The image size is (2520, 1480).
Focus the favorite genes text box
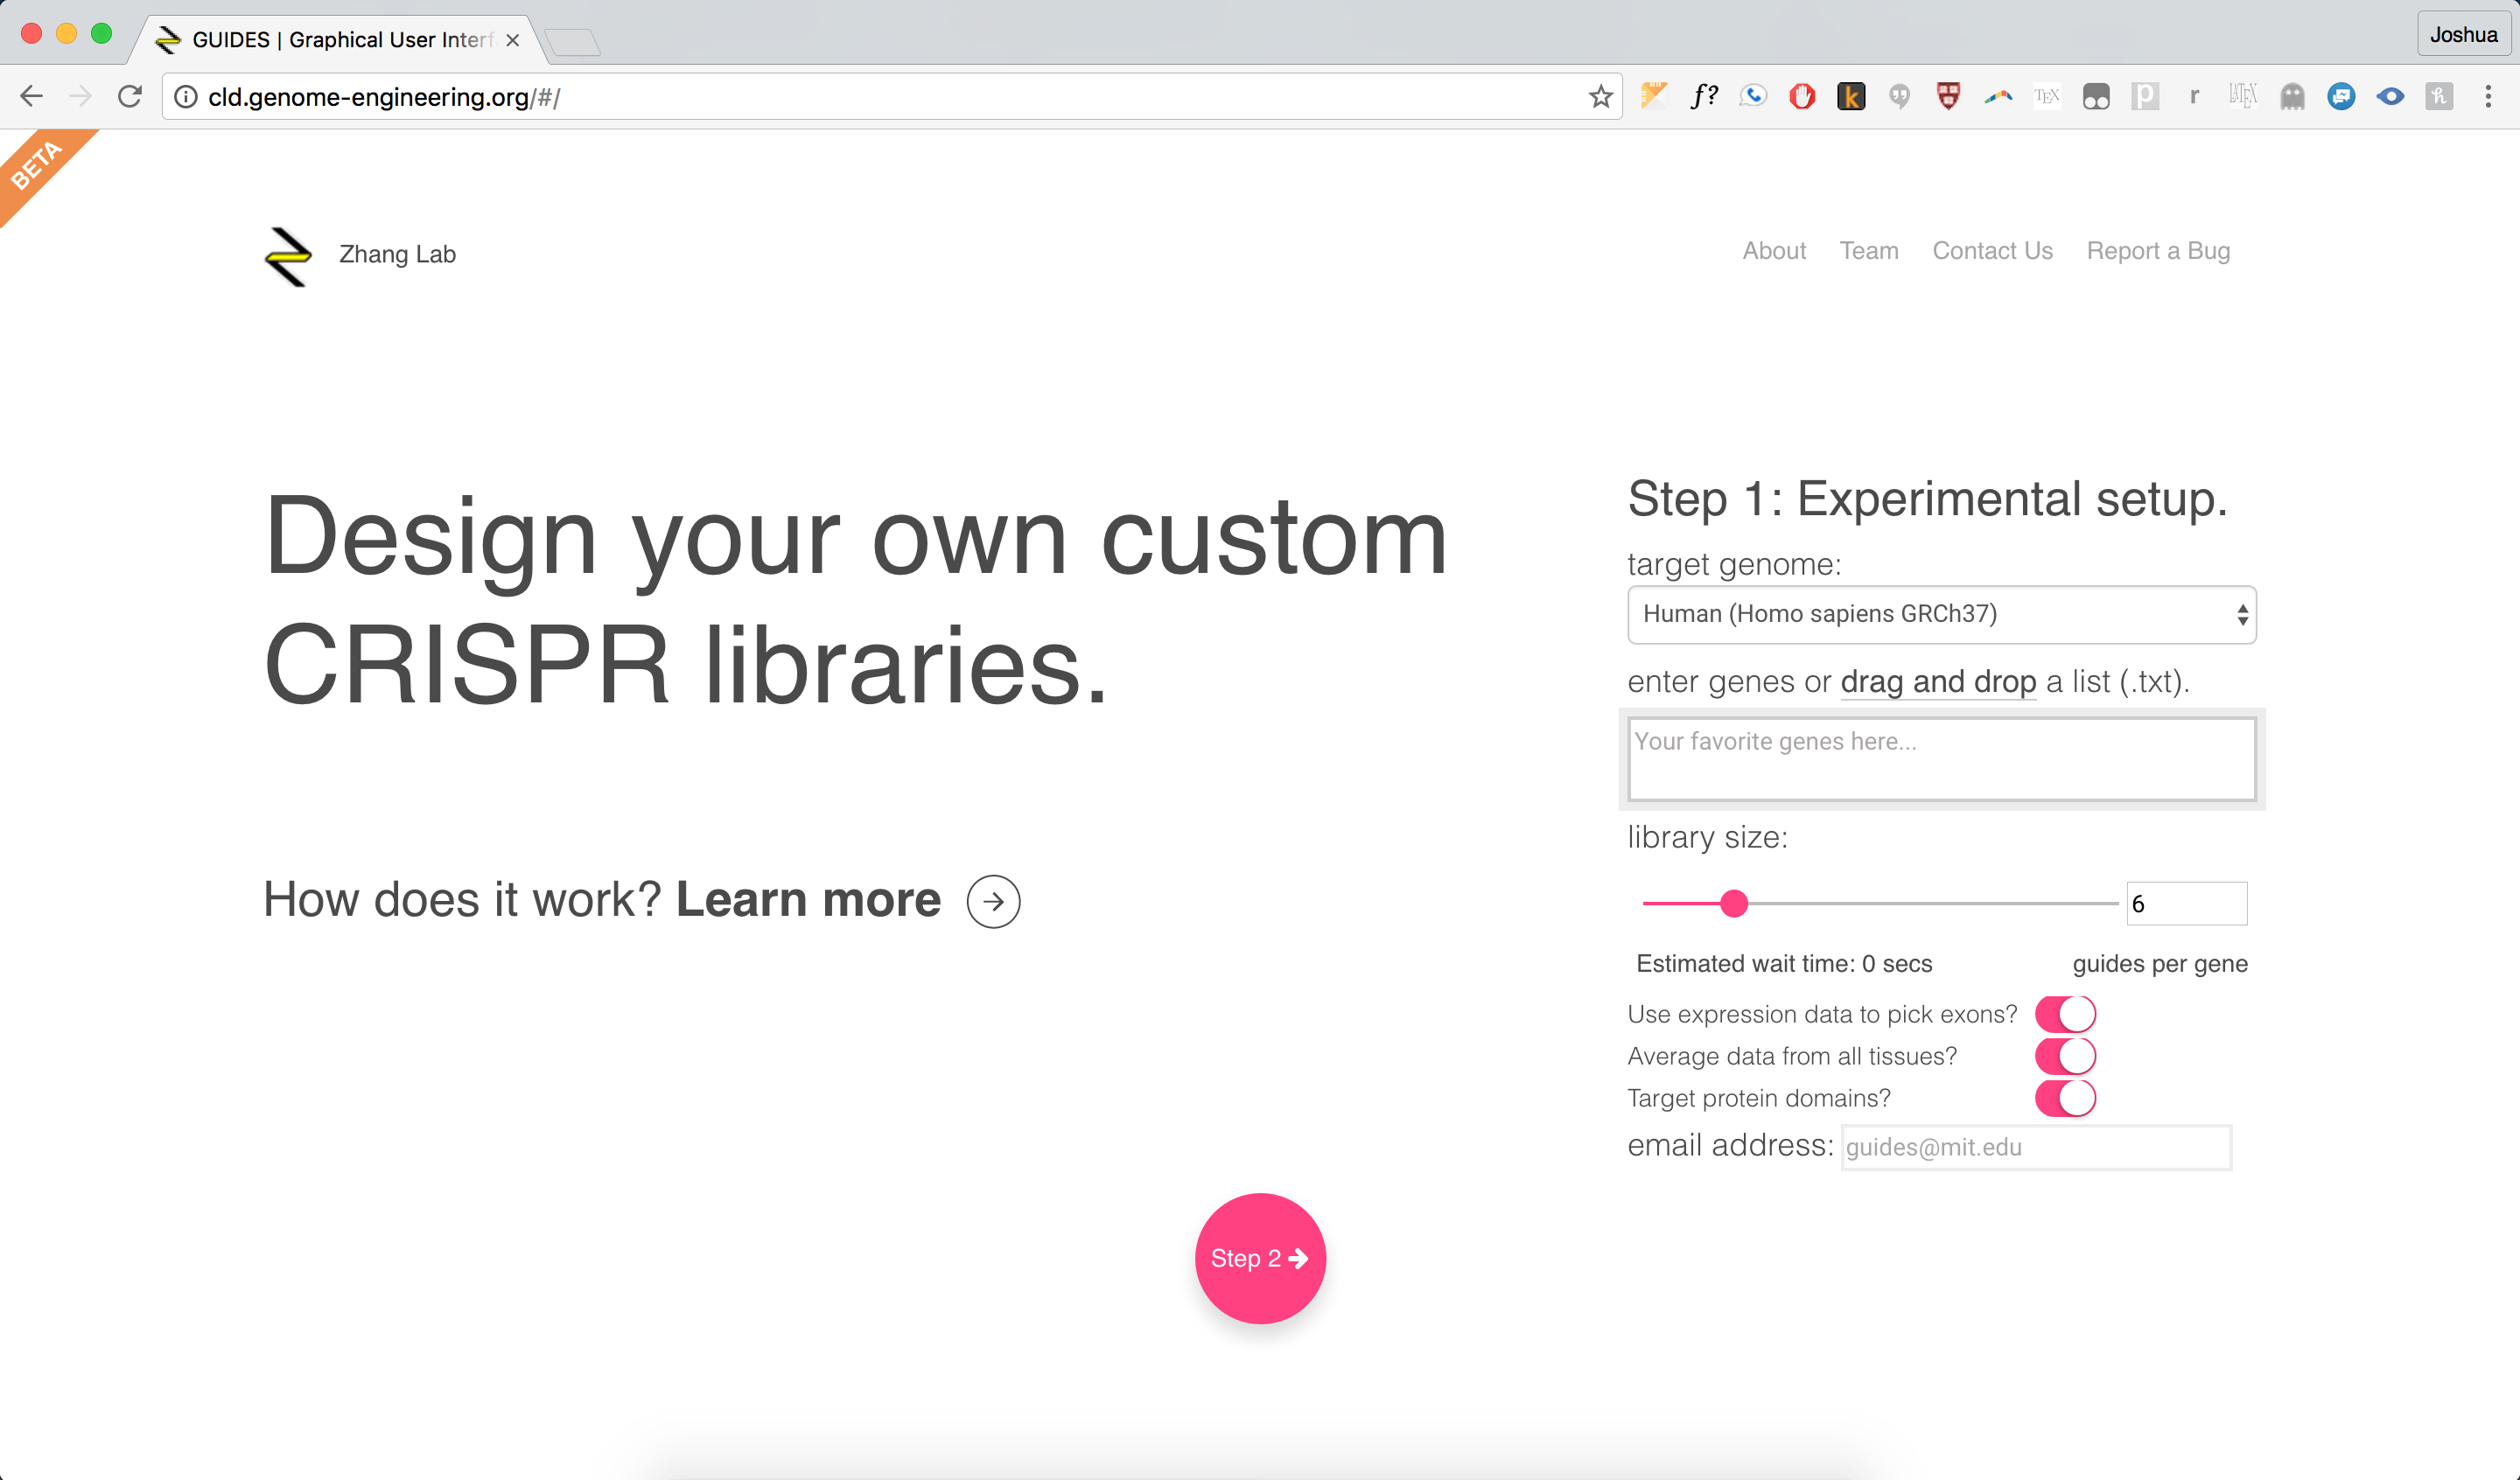pyautogui.click(x=1941, y=759)
